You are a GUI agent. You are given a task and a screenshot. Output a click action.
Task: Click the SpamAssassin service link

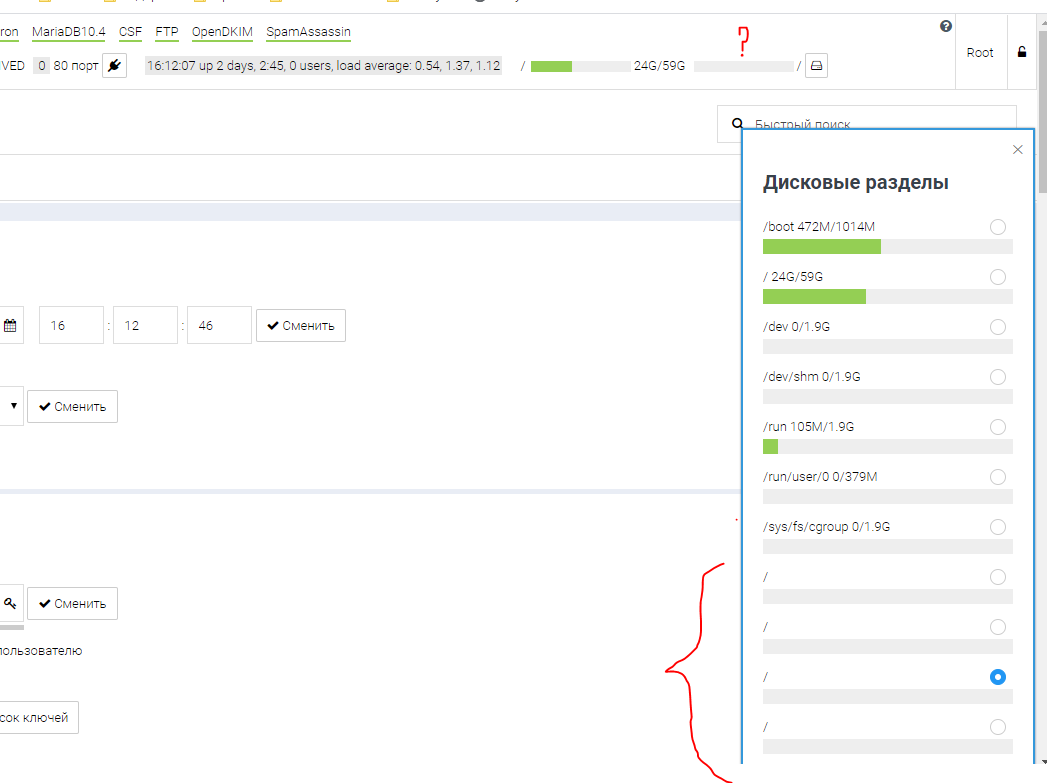(308, 32)
